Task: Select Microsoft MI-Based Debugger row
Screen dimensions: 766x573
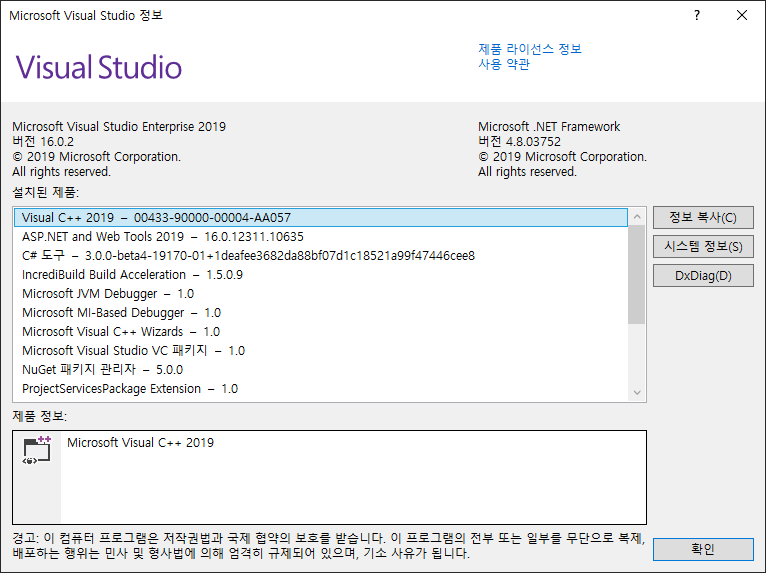Action: point(321,313)
